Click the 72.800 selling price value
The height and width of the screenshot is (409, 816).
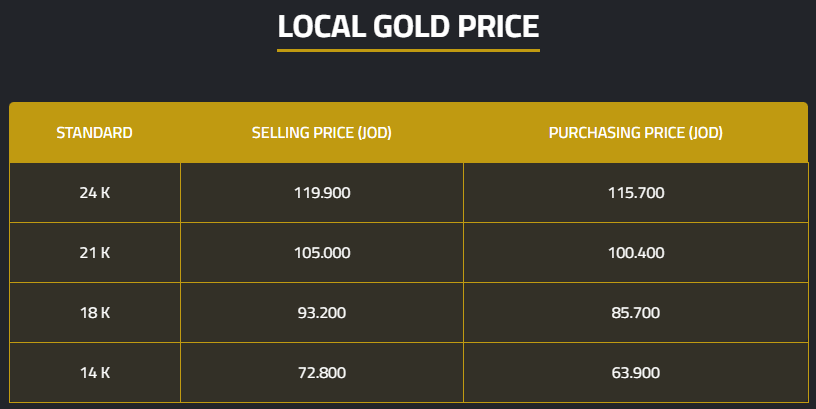(321, 373)
